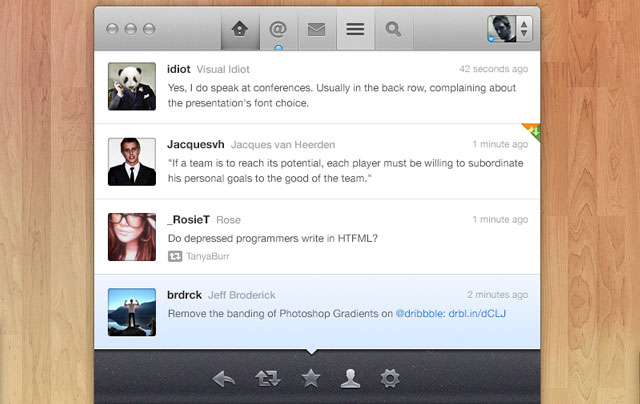Screen dimensions: 640x404
Task: Retweet the selected tweet
Action: 268,379
